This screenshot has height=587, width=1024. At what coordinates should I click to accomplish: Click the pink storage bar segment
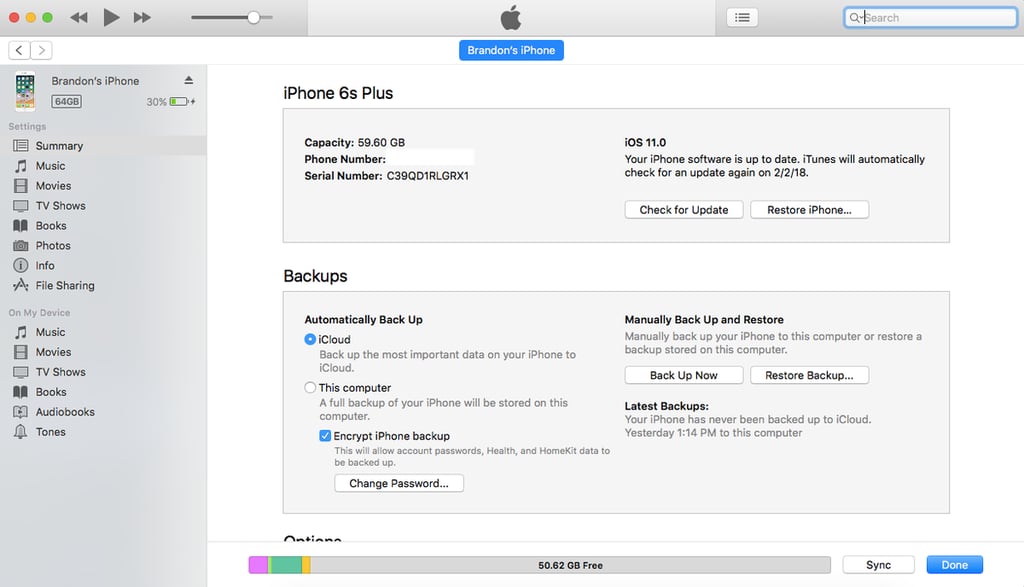click(258, 565)
